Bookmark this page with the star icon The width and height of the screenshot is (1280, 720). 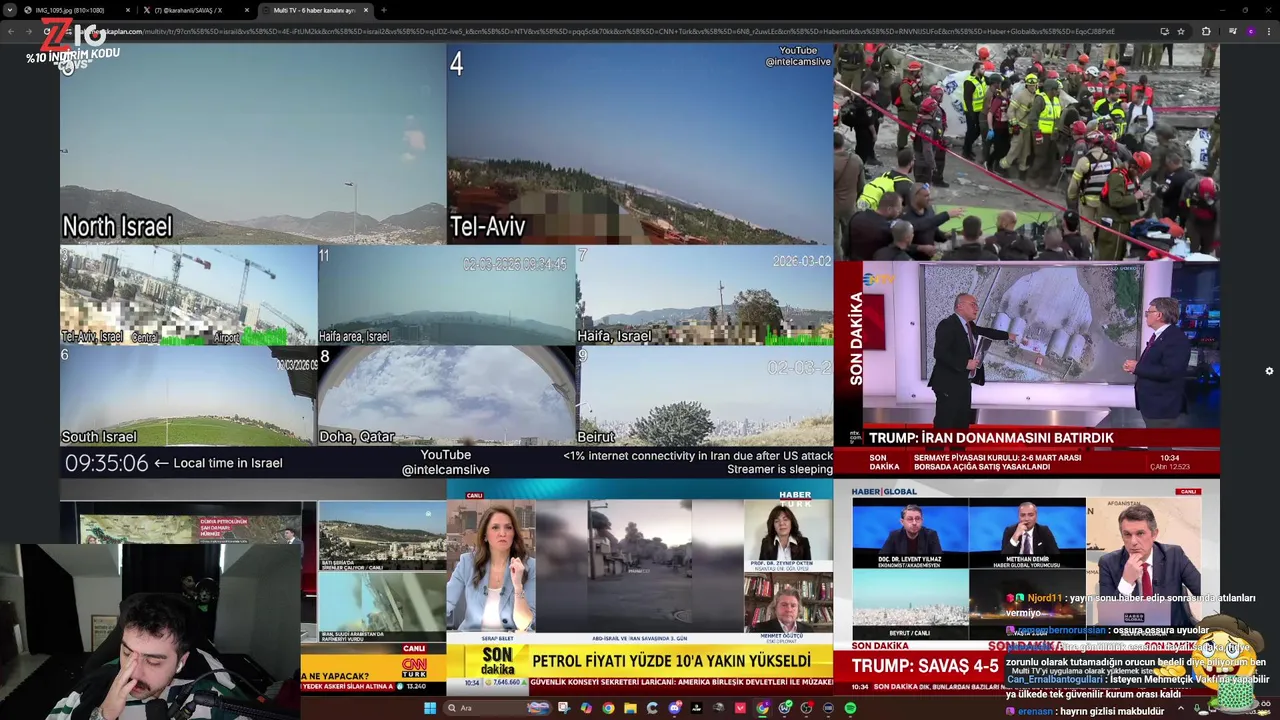(x=1181, y=31)
